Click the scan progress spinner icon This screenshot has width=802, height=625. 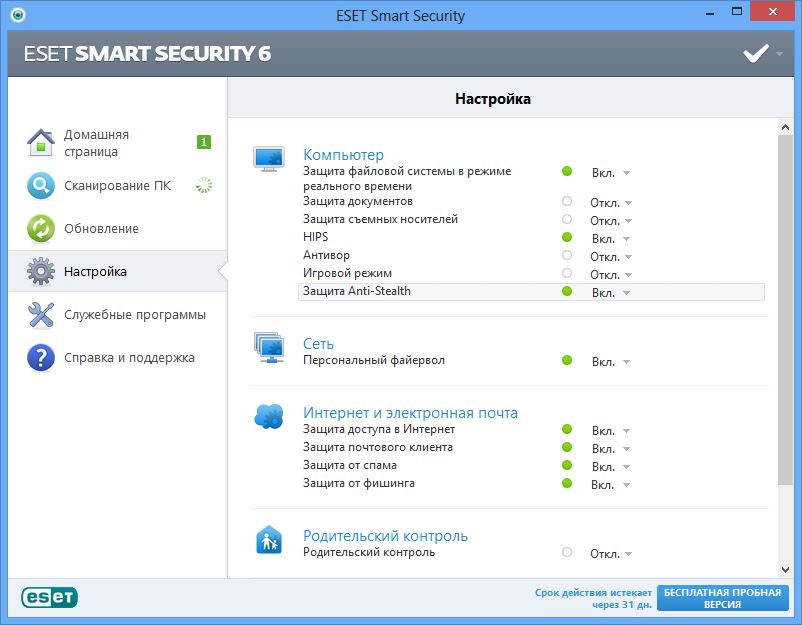pos(204,185)
